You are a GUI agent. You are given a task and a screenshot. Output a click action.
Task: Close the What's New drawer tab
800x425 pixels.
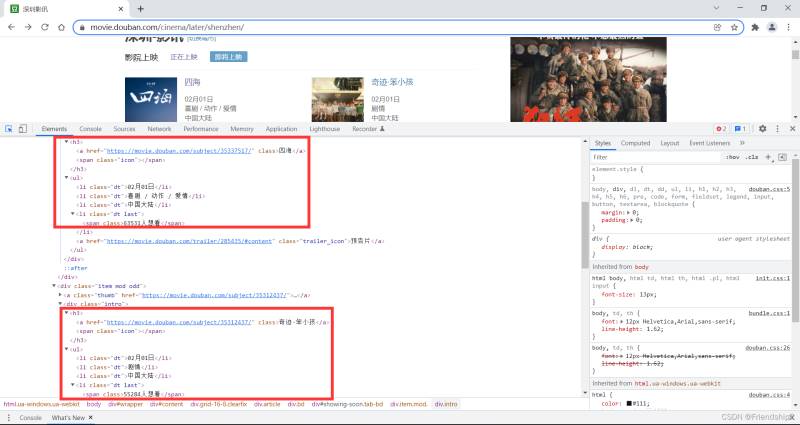(x=90, y=418)
